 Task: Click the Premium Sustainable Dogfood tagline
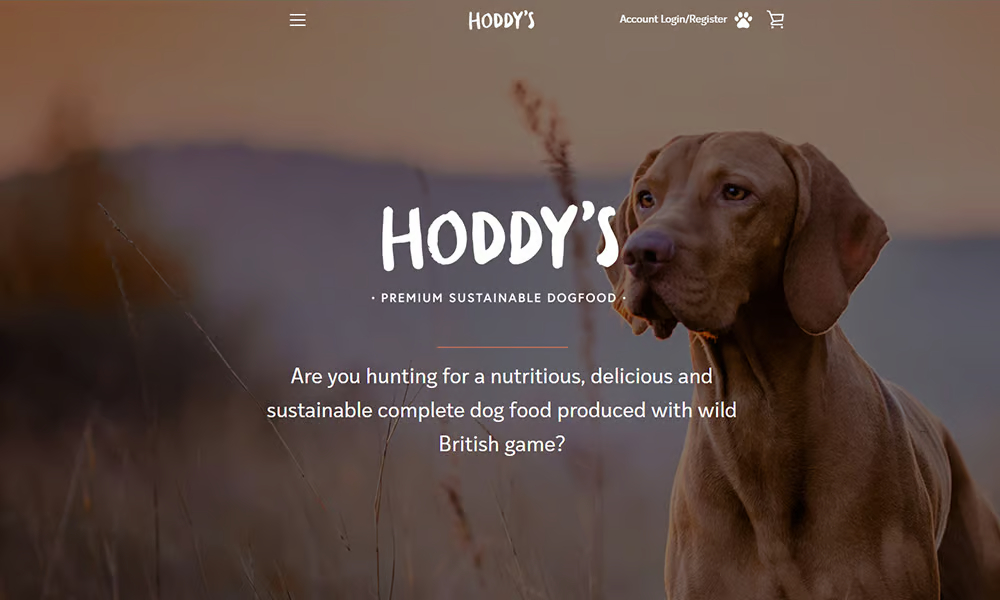(499, 298)
